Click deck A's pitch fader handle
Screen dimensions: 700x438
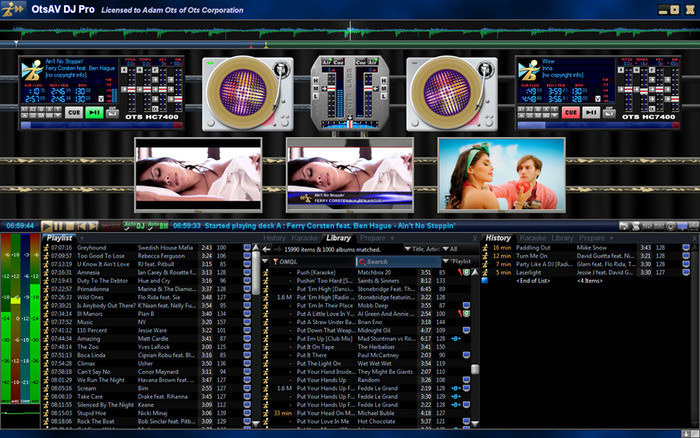pyautogui.click(x=131, y=89)
